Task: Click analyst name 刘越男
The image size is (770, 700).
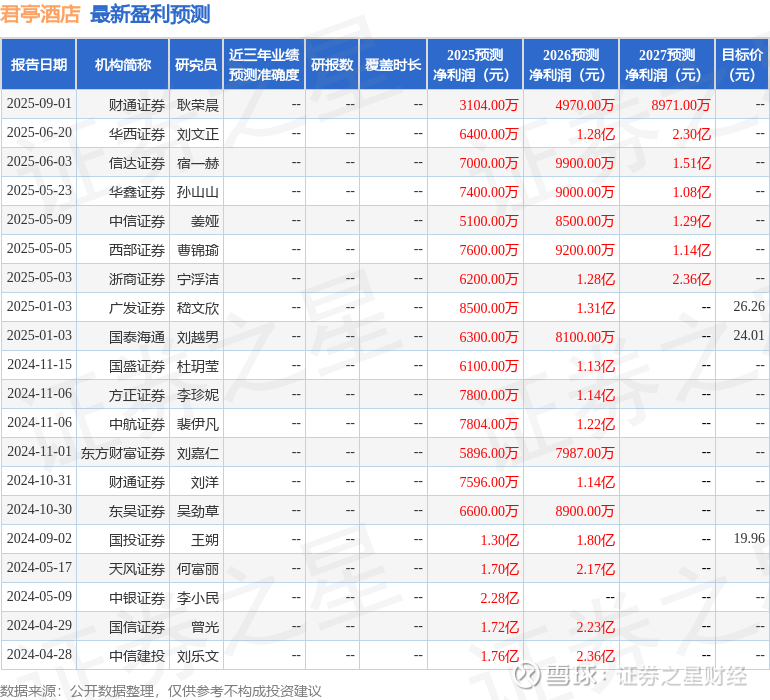Action: pos(198,337)
